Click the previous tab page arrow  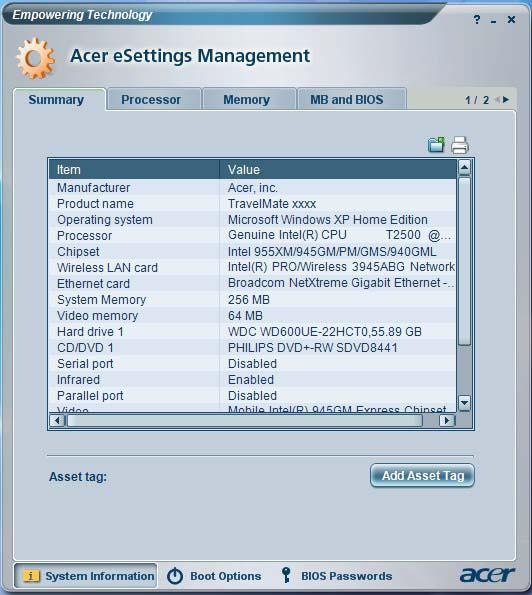pyautogui.click(x=496, y=99)
